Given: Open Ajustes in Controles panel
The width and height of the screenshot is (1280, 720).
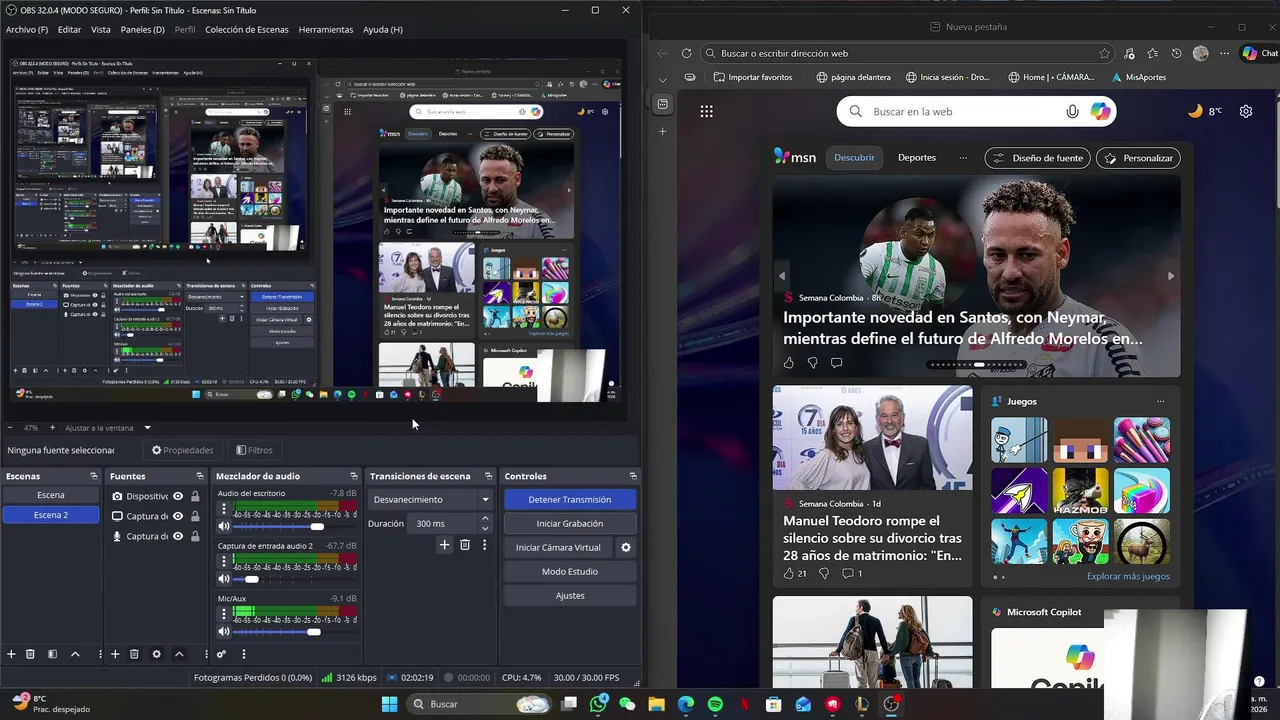Looking at the screenshot, I should coord(570,595).
